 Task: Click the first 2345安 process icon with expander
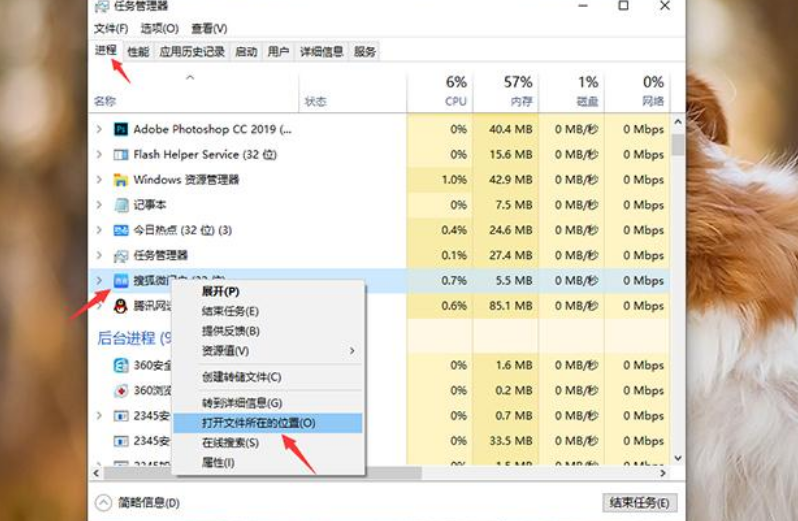[x=121, y=416]
